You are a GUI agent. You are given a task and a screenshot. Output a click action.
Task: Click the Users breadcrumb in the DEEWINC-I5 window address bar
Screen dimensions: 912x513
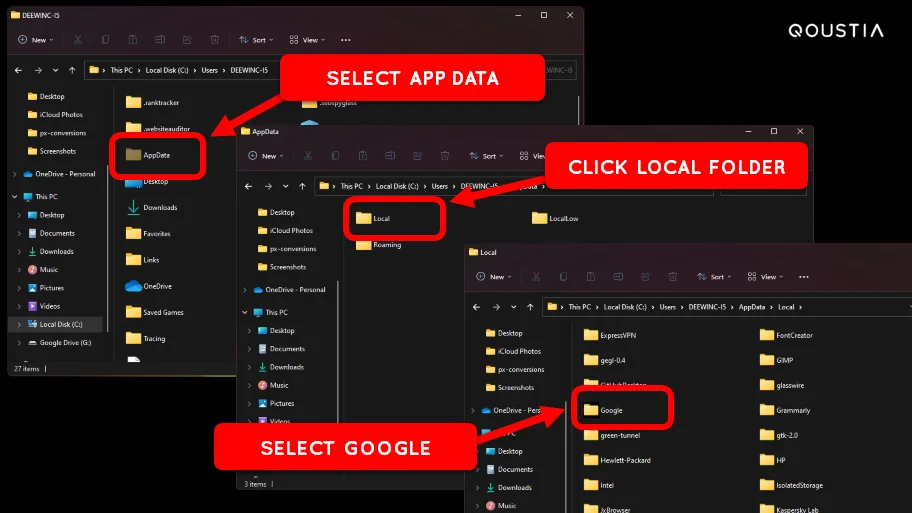[x=209, y=70]
